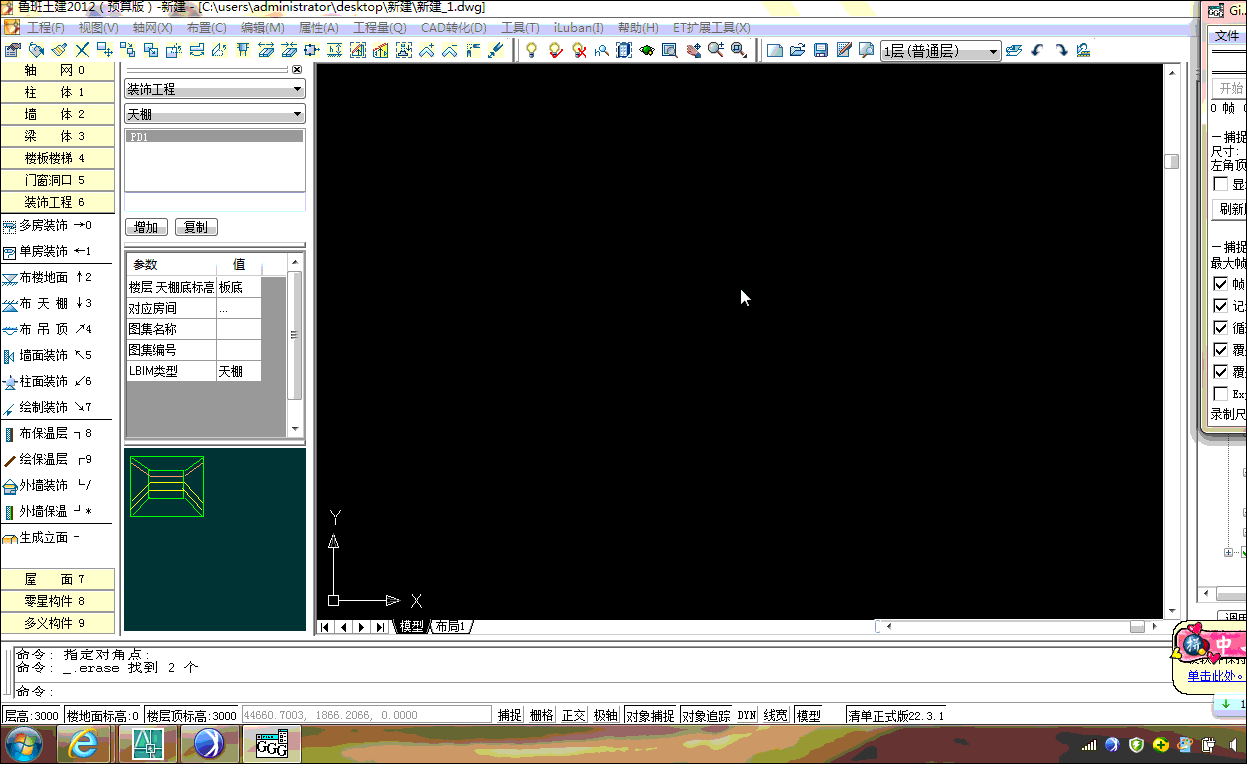The height and width of the screenshot is (764, 1247).
Task: Click the zoom window icon in toolbar
Action: tap(738, 50)
